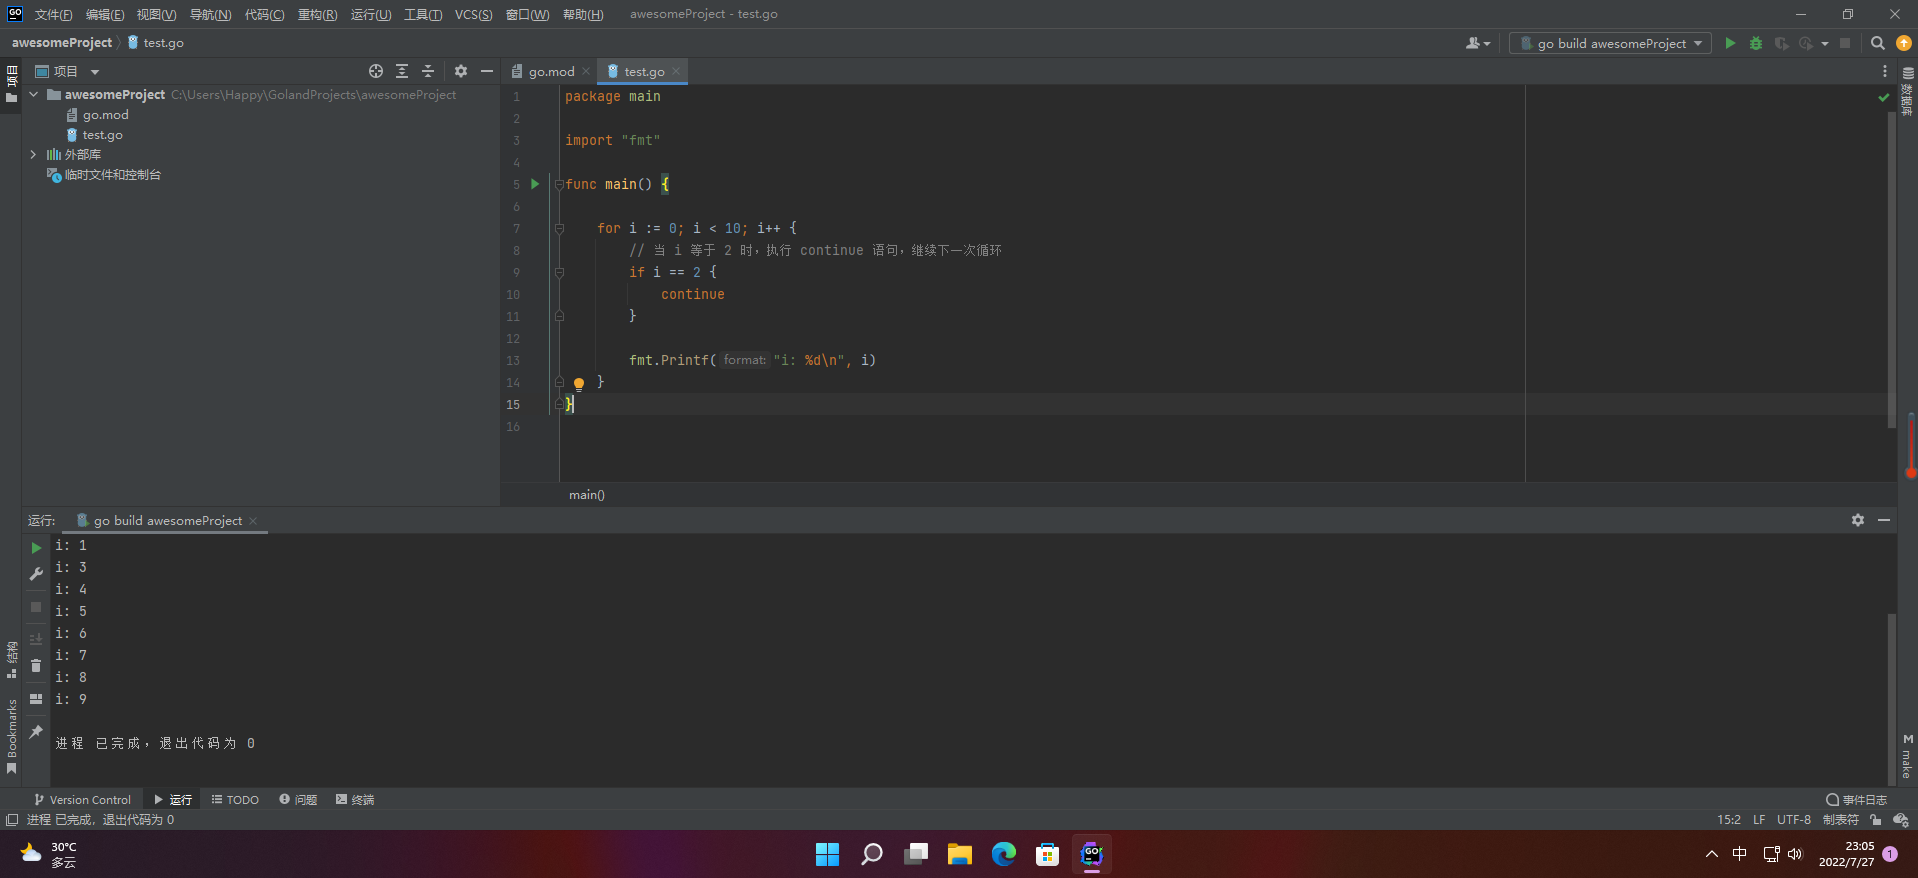This screenshot has width=1918, height=878.
Task: Clear the Run console with the trash icon
Action: 36,666
